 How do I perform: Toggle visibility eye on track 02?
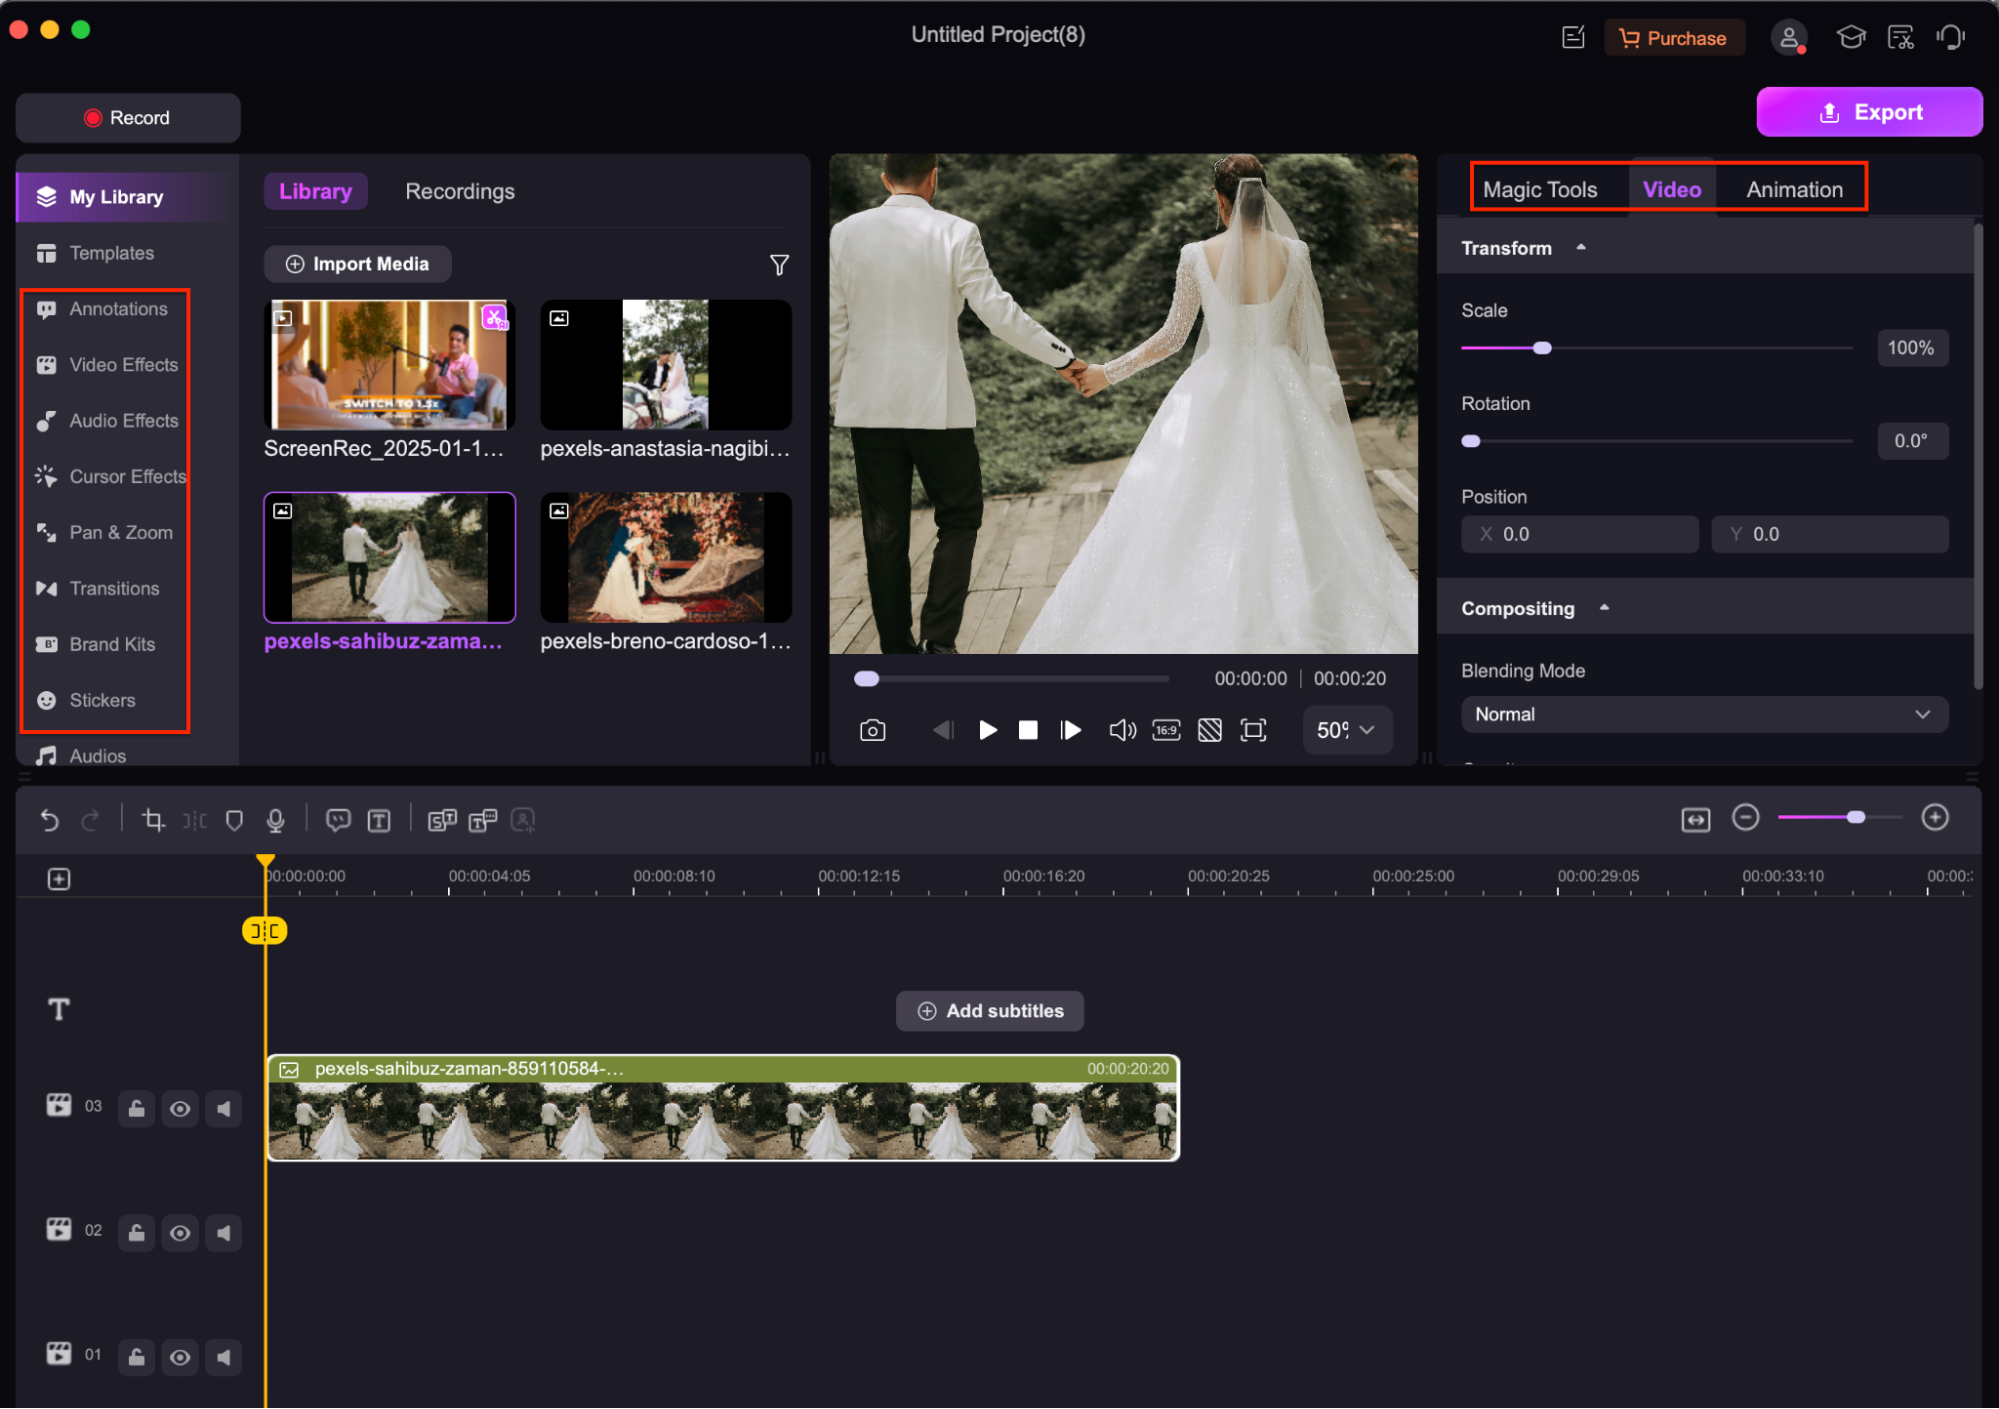point(180,1233)
